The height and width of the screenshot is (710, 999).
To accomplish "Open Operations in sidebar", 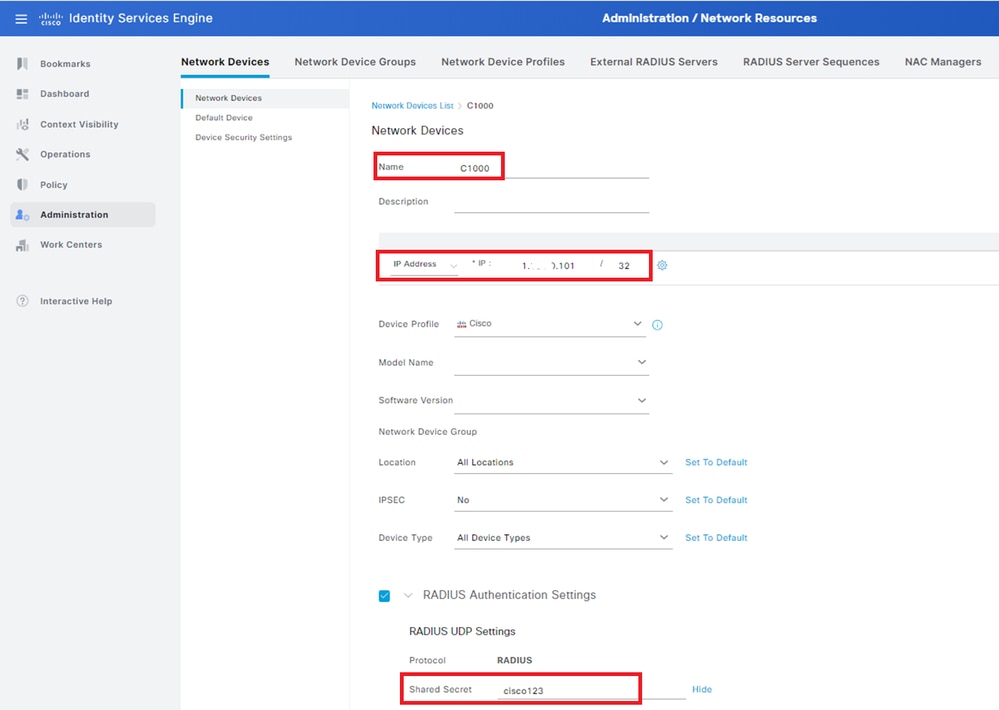I will [65, 154].
